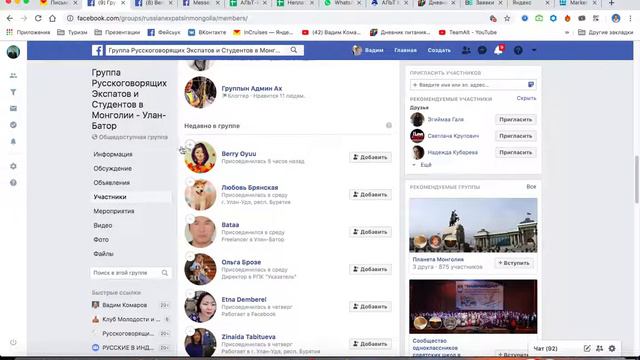Image resolution: width=640 pixels, height=360 pixels.
Task: Toggle the small circle on Любовь Брянская avatar
Action: point(190,182)
